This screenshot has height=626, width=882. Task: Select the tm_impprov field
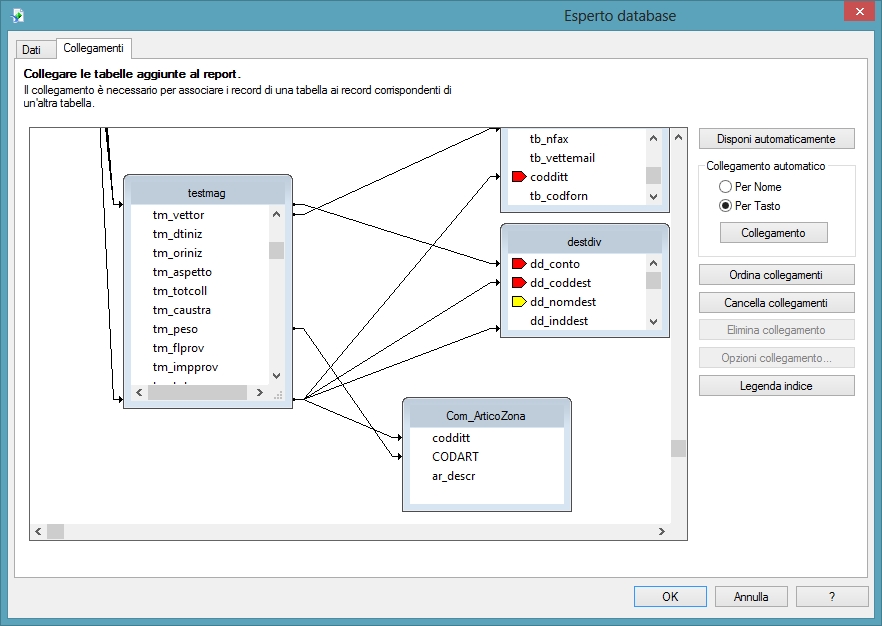(185, 367)
